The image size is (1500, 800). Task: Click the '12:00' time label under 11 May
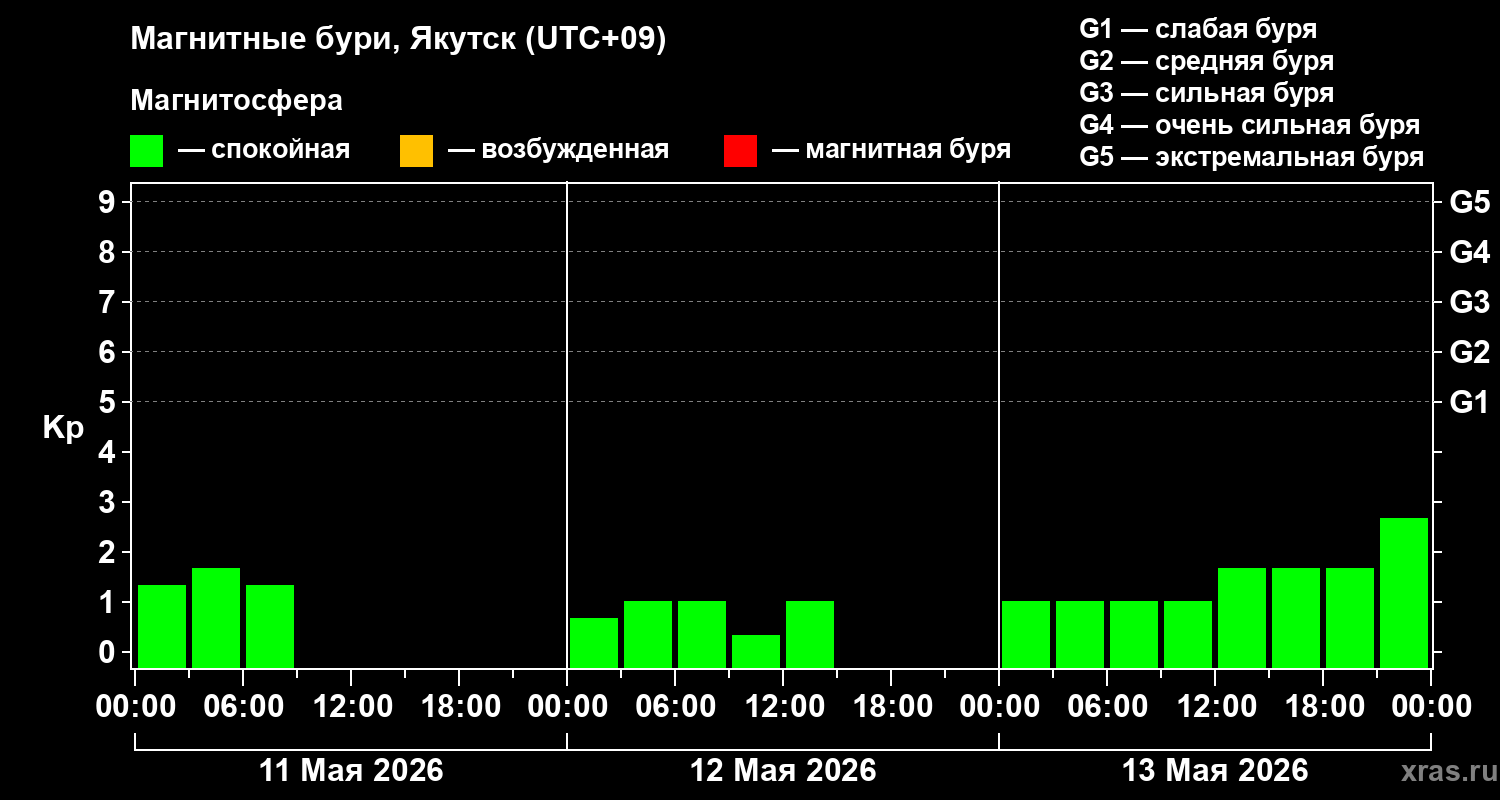(351, 707)
